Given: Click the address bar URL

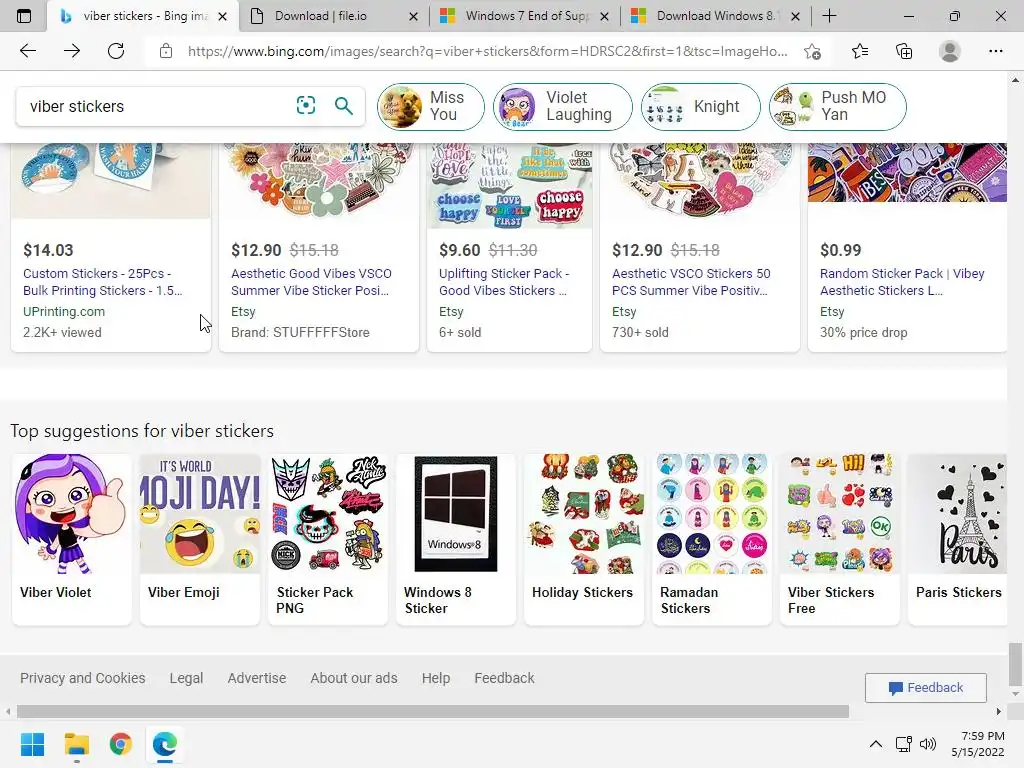Looking at the screenshot, I should coord(487,51).
